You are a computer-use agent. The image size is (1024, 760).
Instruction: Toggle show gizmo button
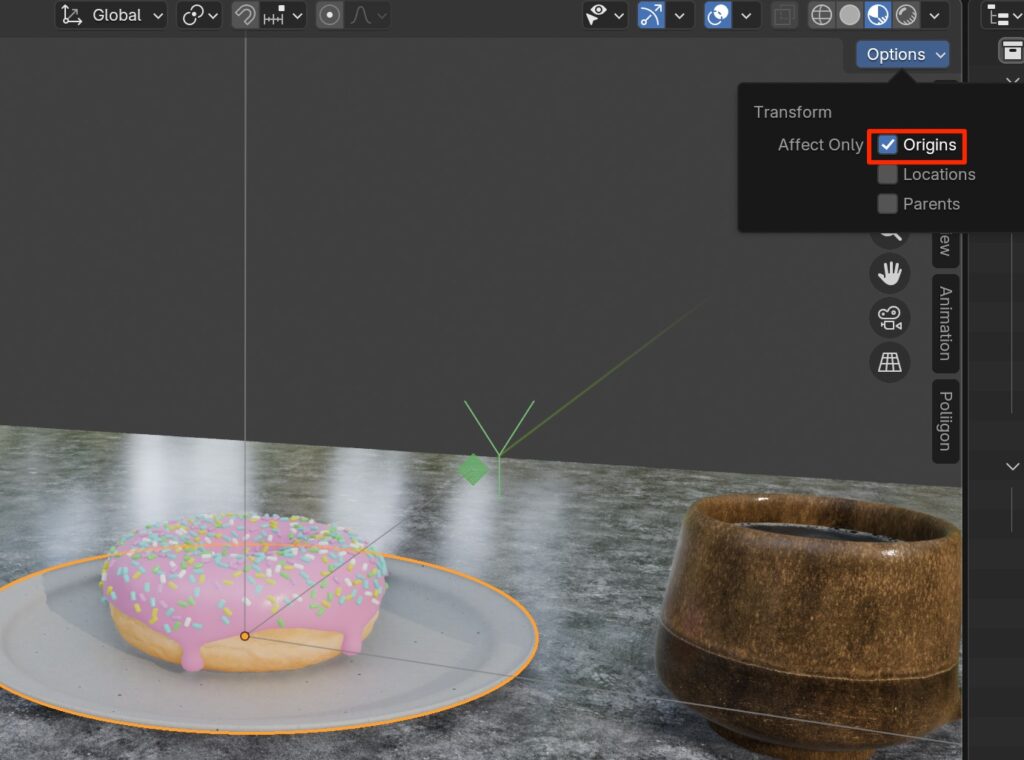pos(651,16)
